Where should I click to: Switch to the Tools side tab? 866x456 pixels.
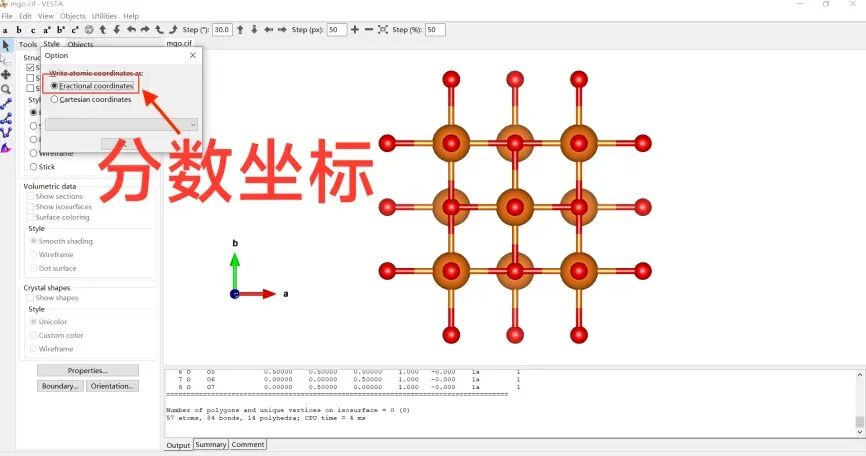28,44
